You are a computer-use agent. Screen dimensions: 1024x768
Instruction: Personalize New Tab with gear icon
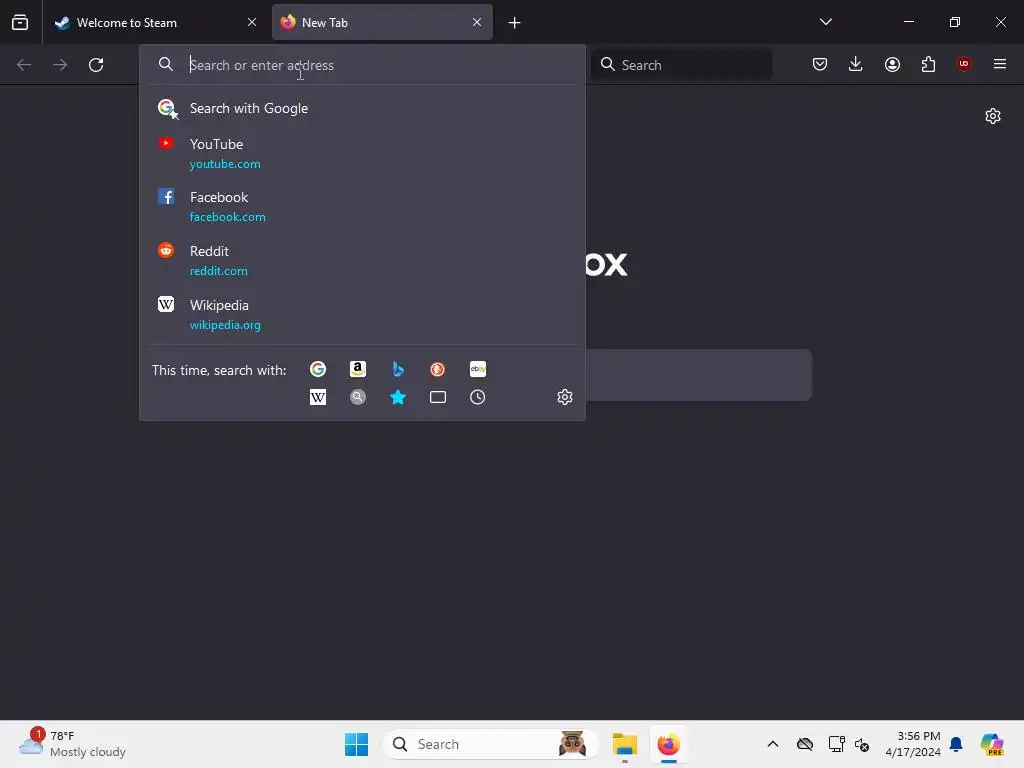pos(993,116)
